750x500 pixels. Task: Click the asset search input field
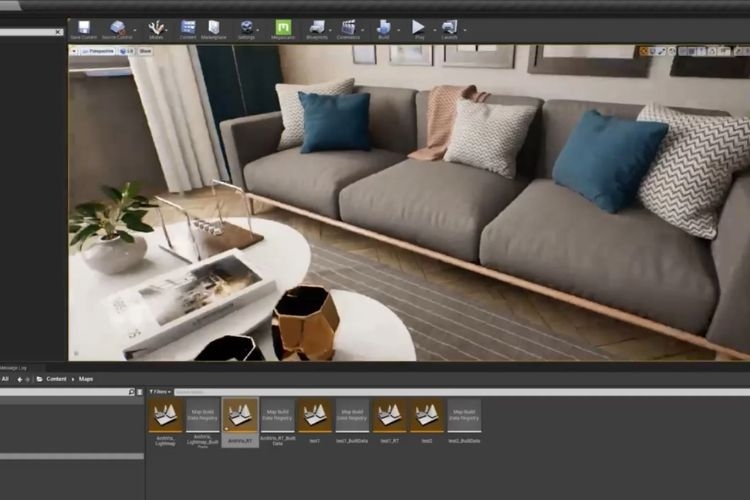point(462,392)
